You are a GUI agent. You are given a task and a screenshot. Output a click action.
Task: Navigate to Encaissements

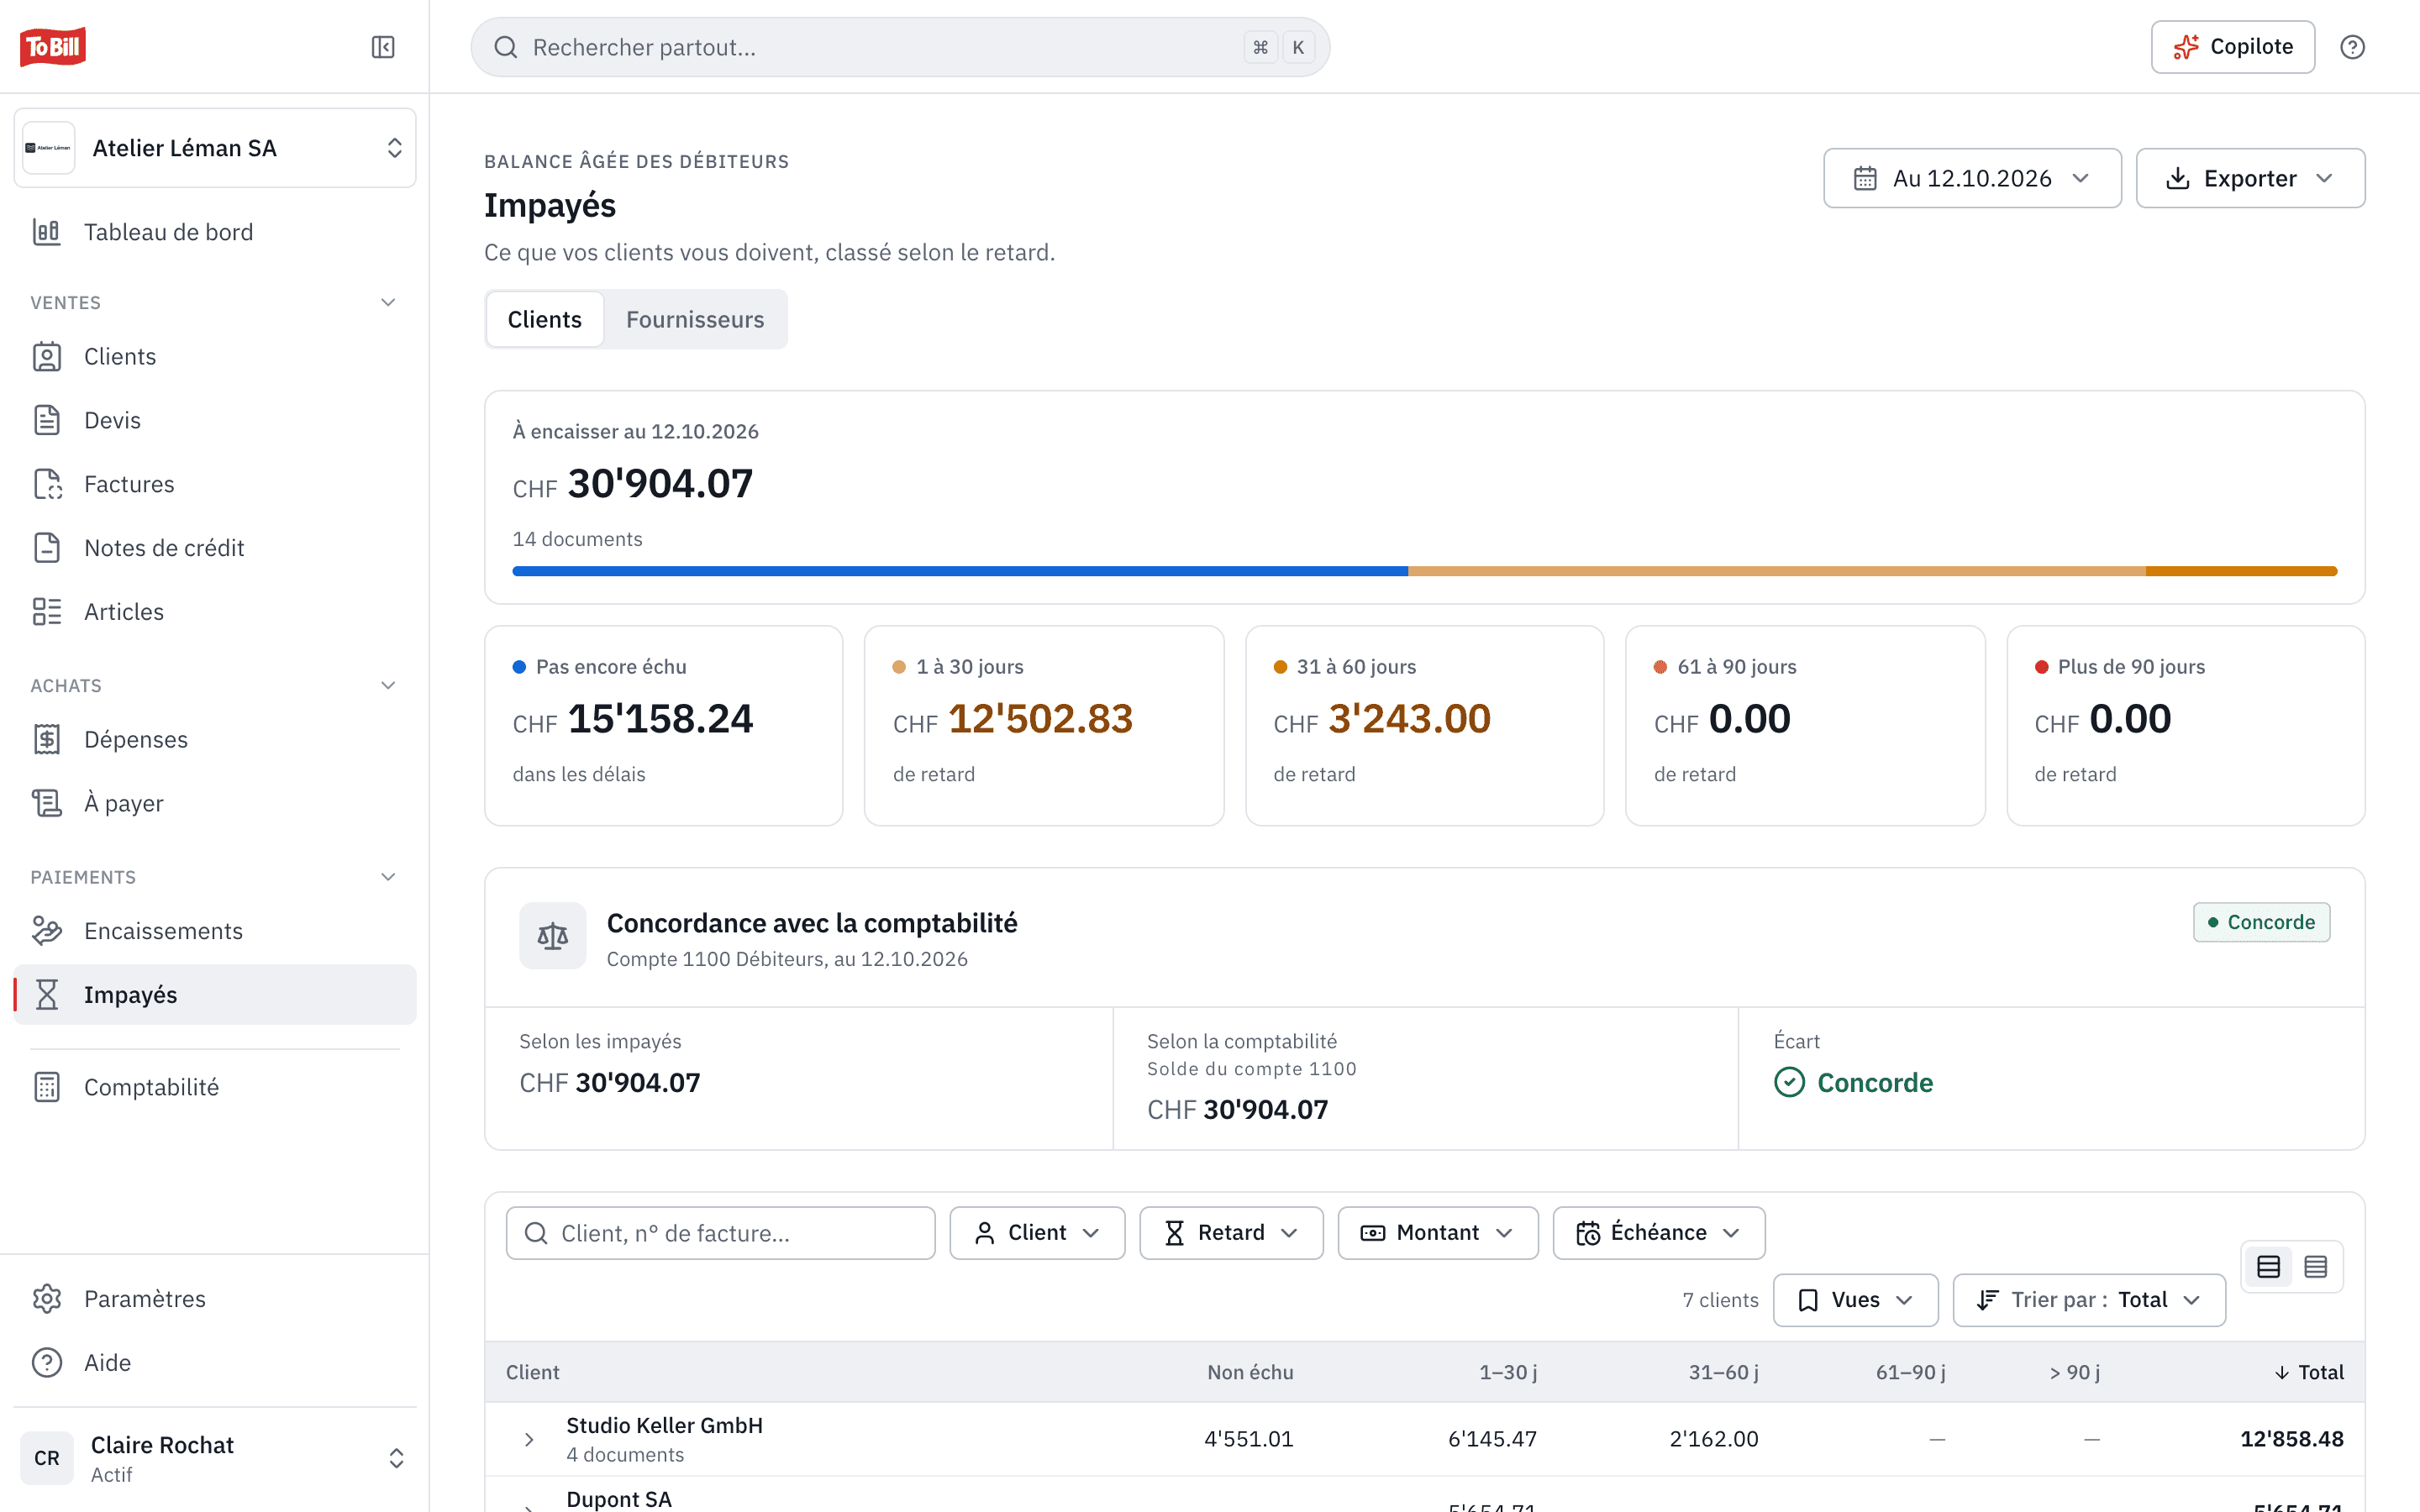click(215, 931)
